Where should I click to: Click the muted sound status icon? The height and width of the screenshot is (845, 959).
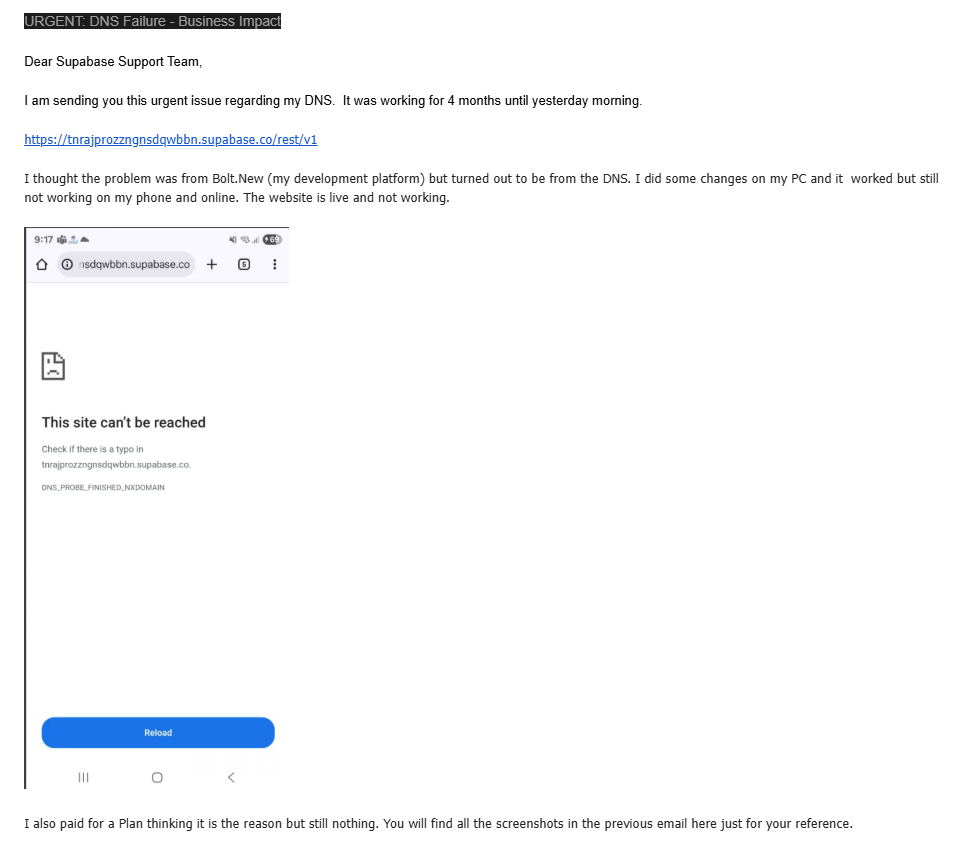click(x=232, y=240)
